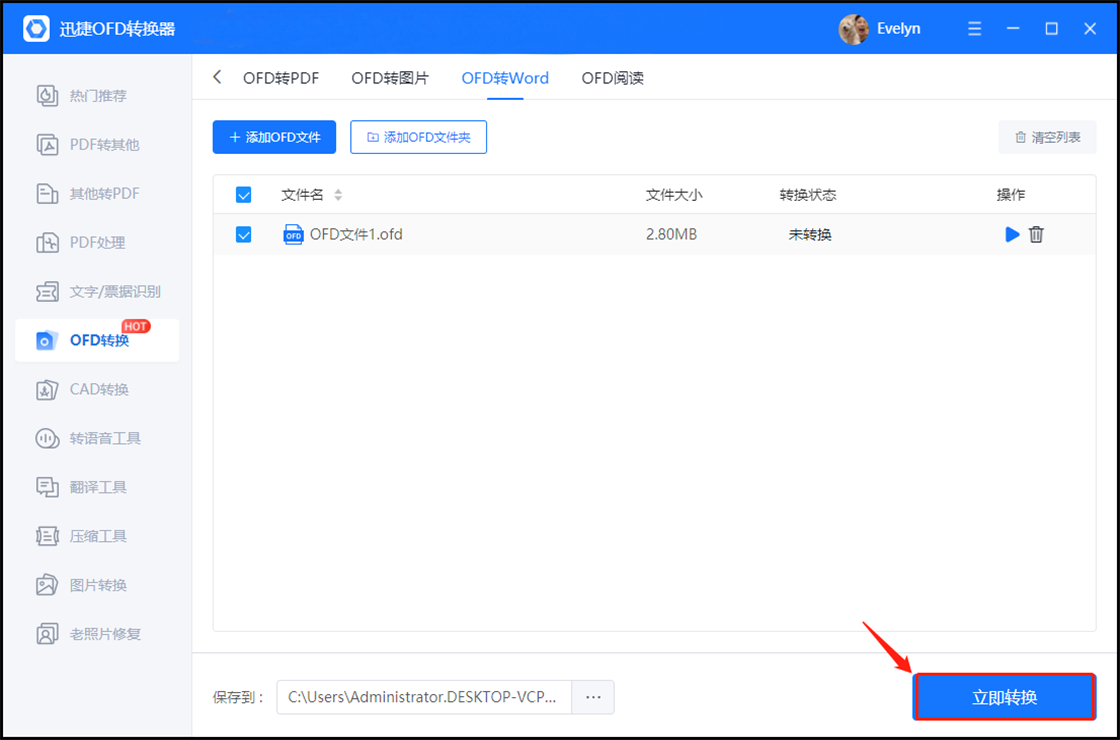The image size is (1120, 740).
Task: Select the OFD文件1.ofd file name
Action: click(x=356, y=234)
